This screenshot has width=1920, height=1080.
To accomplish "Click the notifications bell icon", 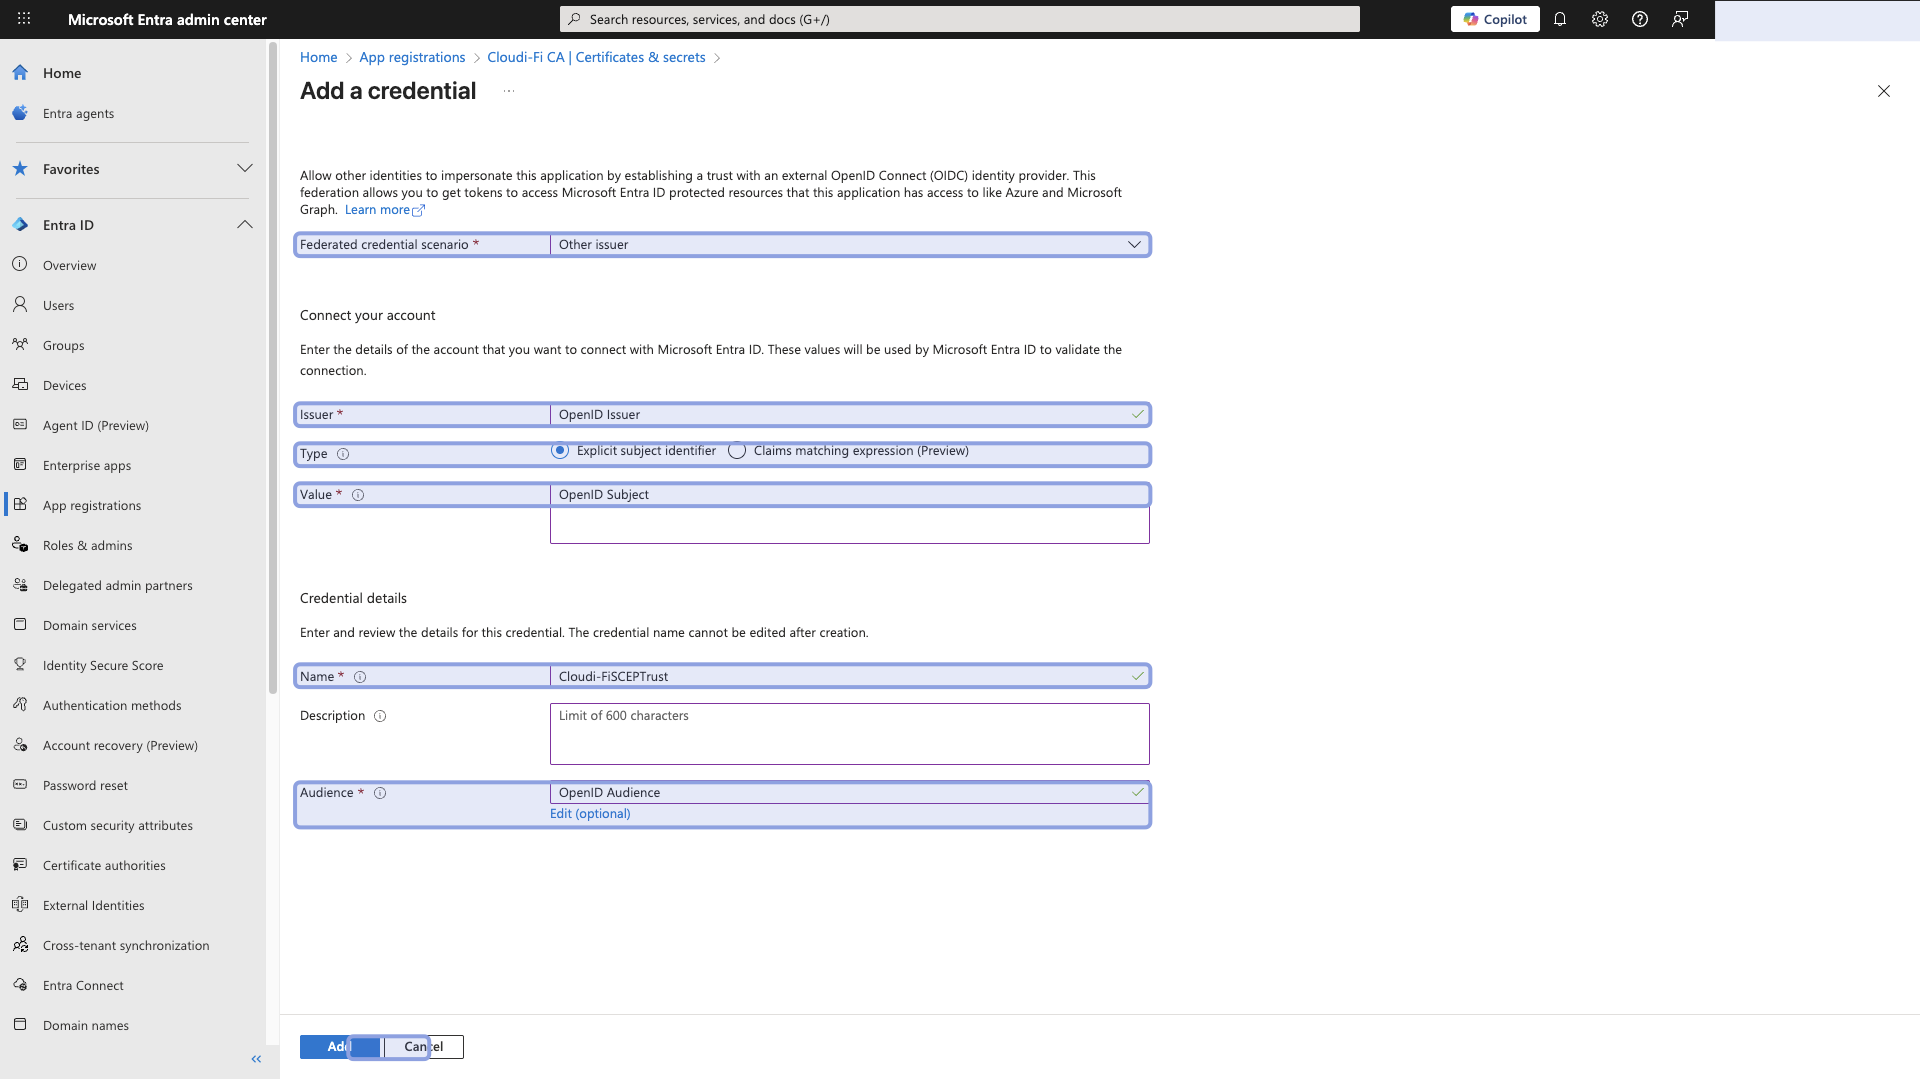I will click(1561, 19).
